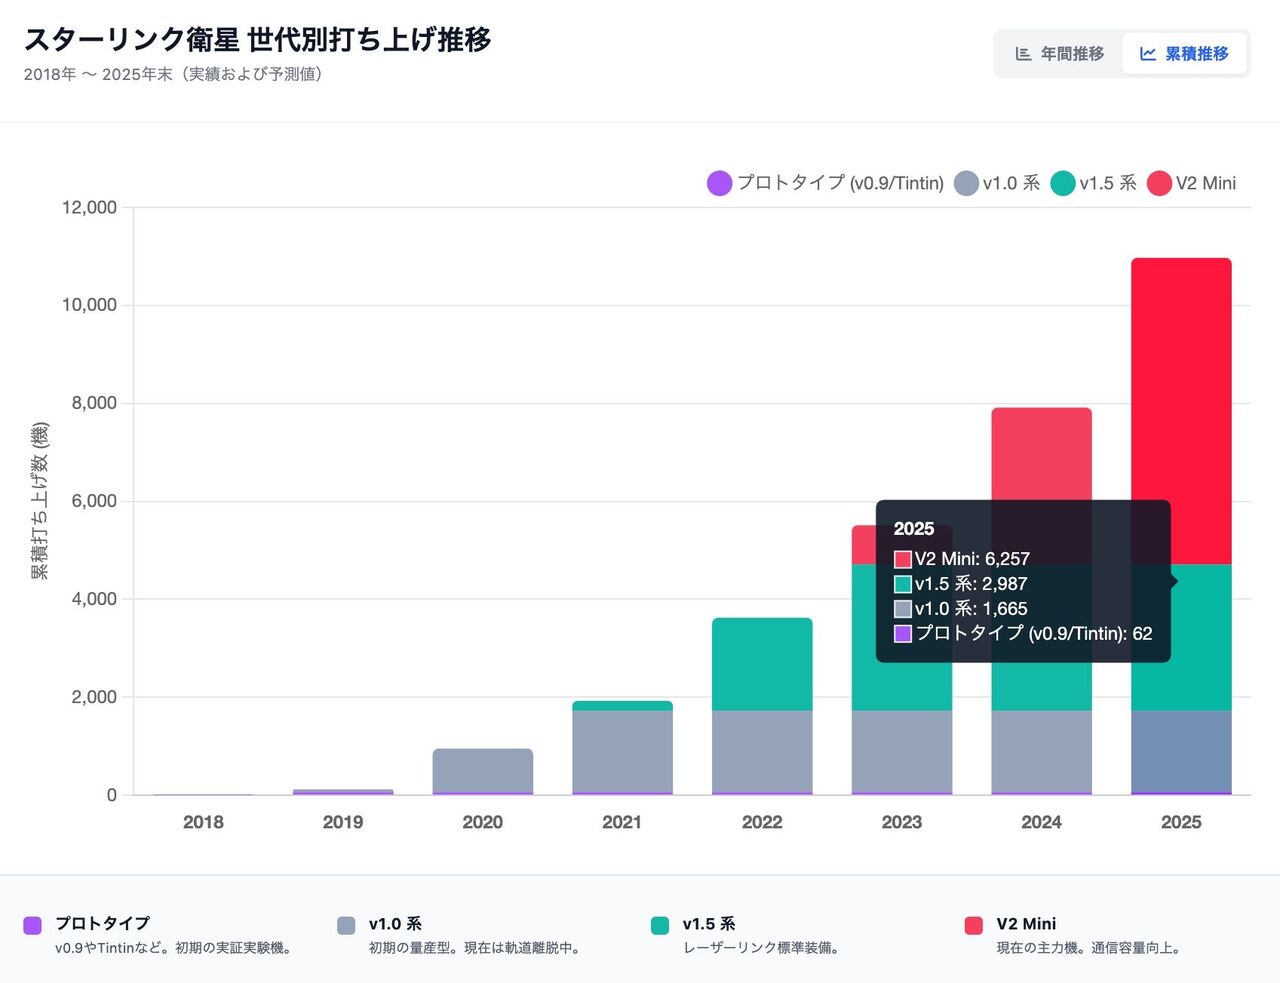Click the gray v1.0 segment of the 2024 bar
This screenshot has width=1280, height=983.
(1041, 751)
